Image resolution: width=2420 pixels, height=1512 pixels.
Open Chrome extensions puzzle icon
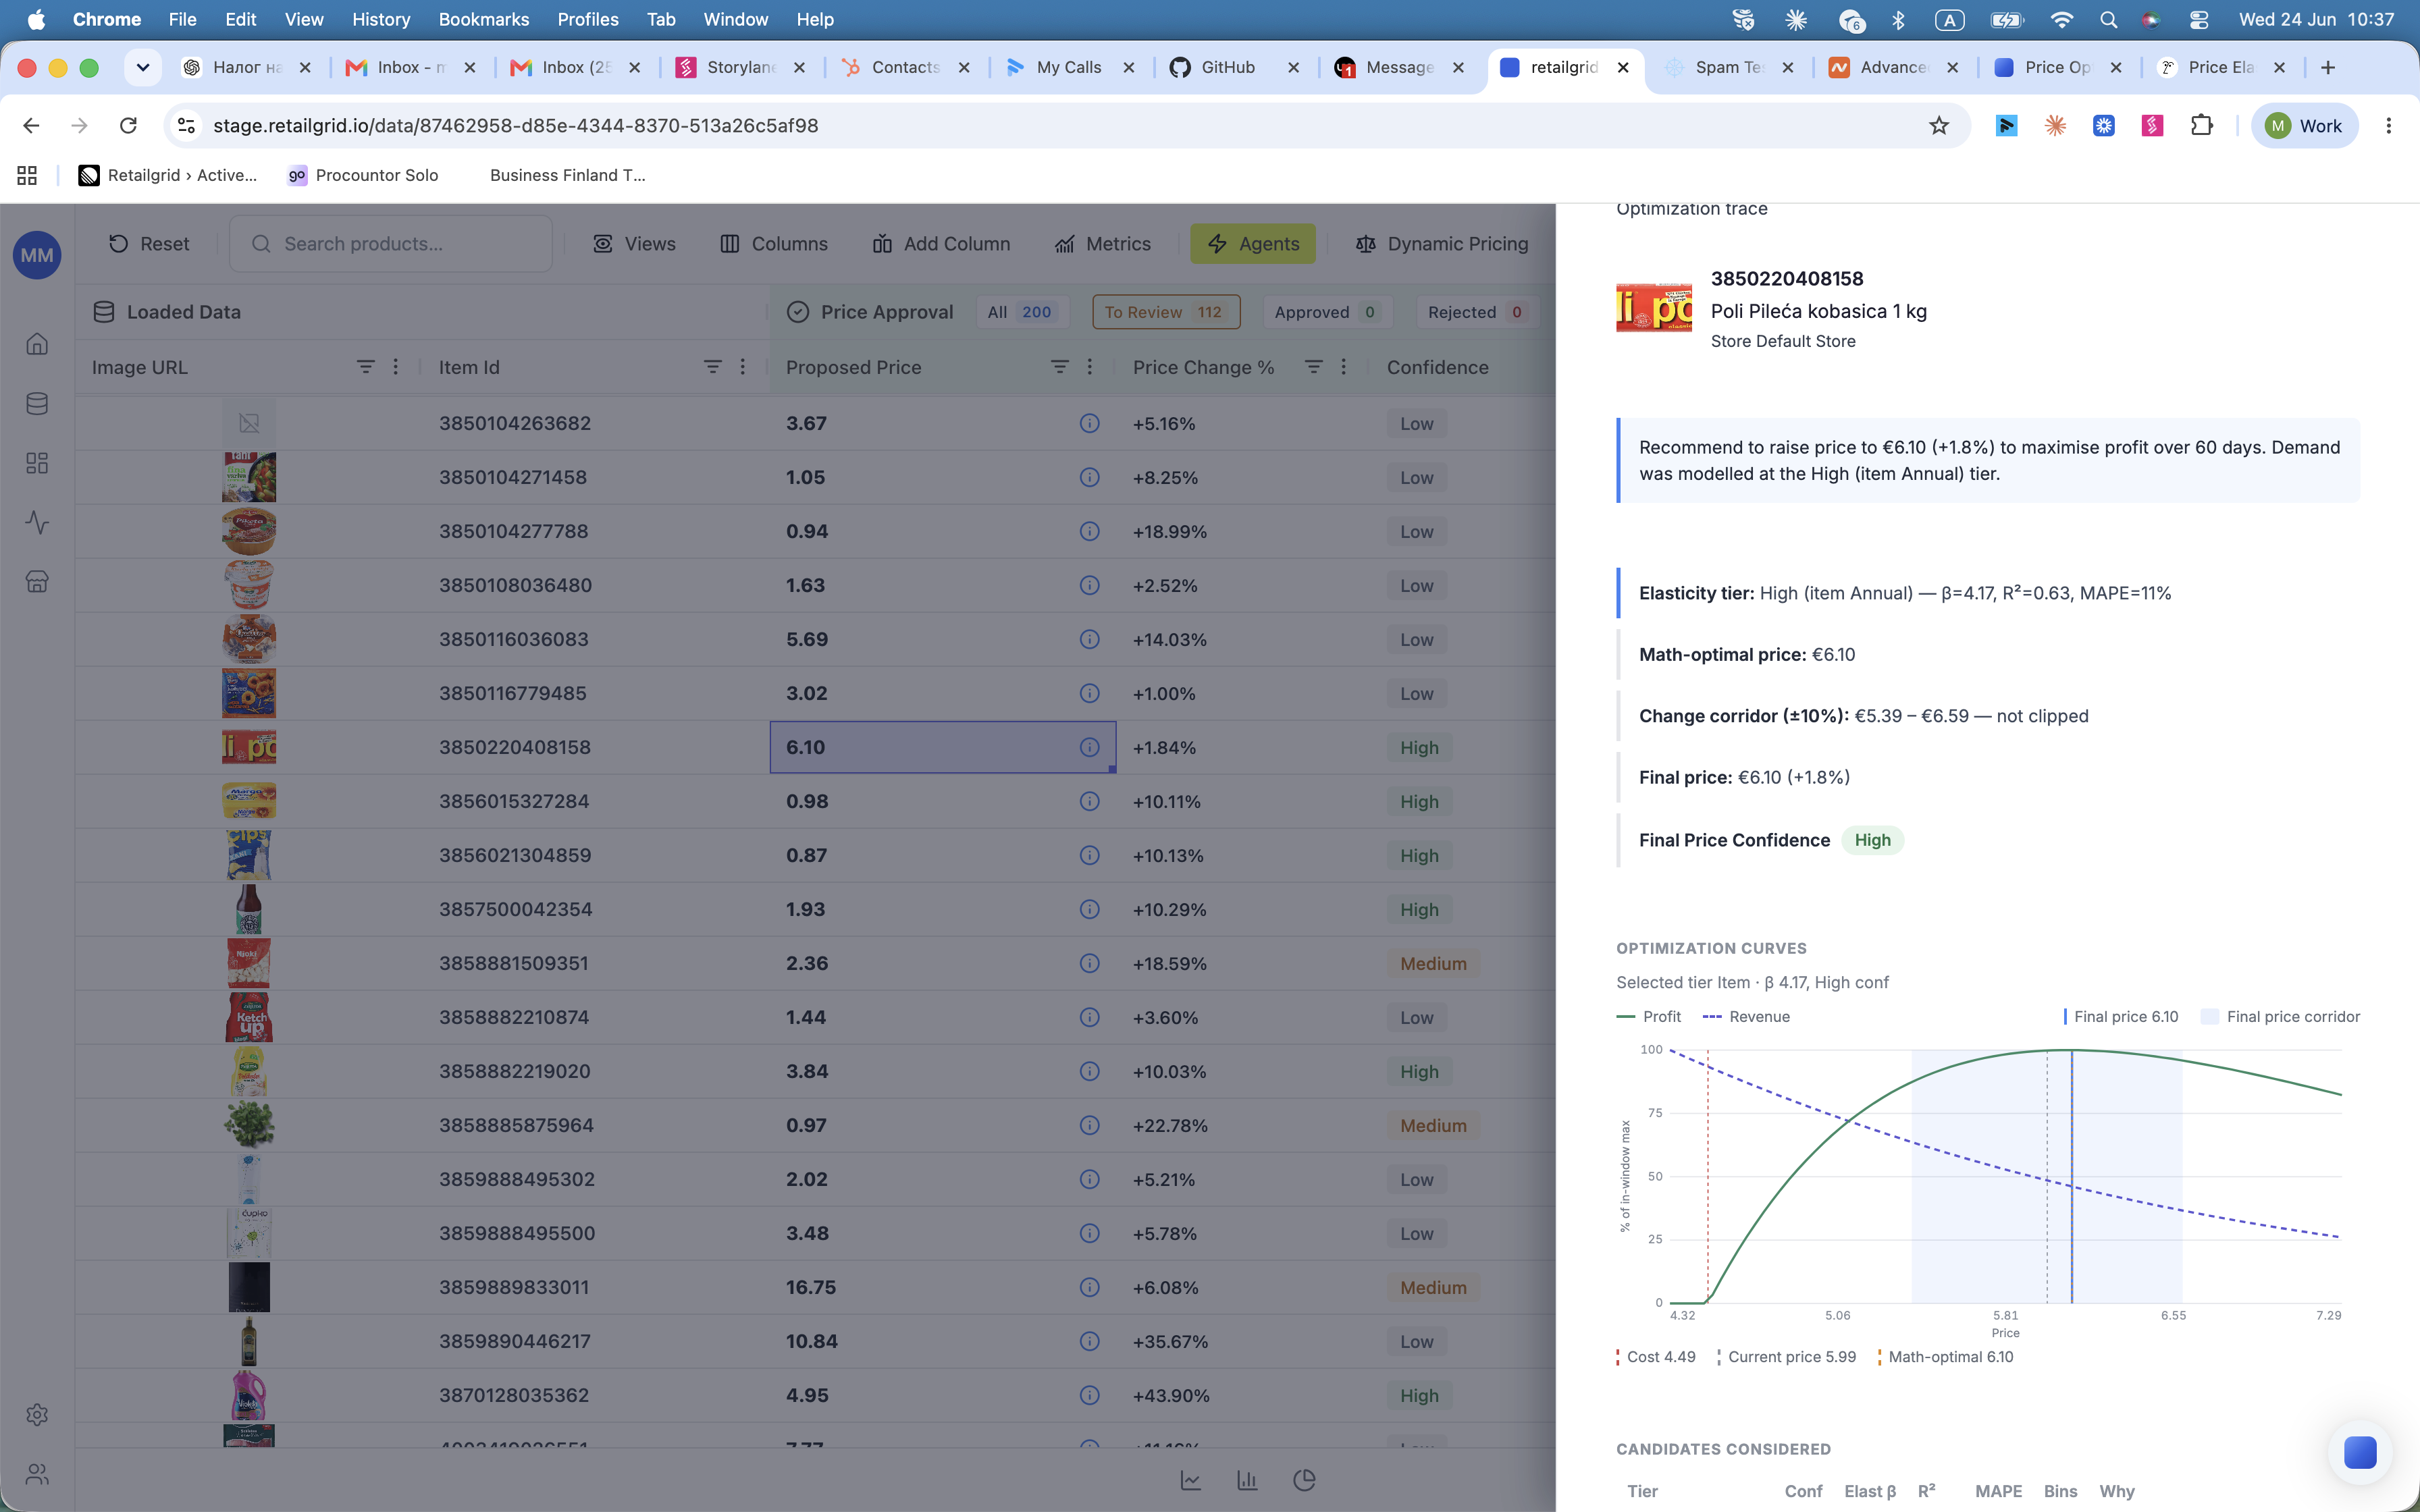pos(2201,125)
